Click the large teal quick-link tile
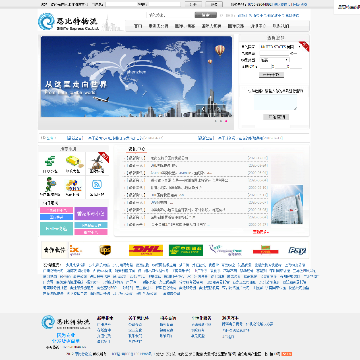This screenshot has width=360, height=360. (56, 229)
